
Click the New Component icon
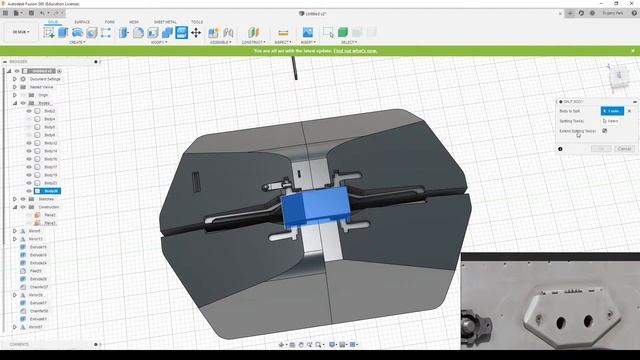[x=213, y=33]
